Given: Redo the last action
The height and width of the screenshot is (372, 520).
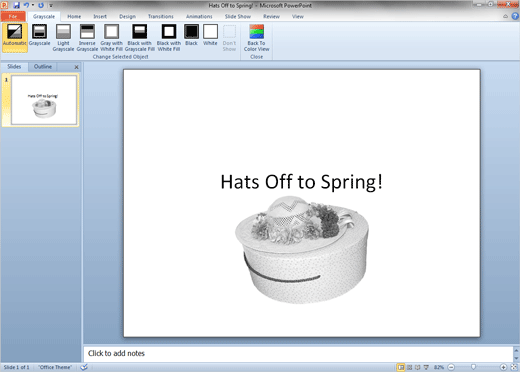Looking at the screenshot, I should click(x=41, y=5).
